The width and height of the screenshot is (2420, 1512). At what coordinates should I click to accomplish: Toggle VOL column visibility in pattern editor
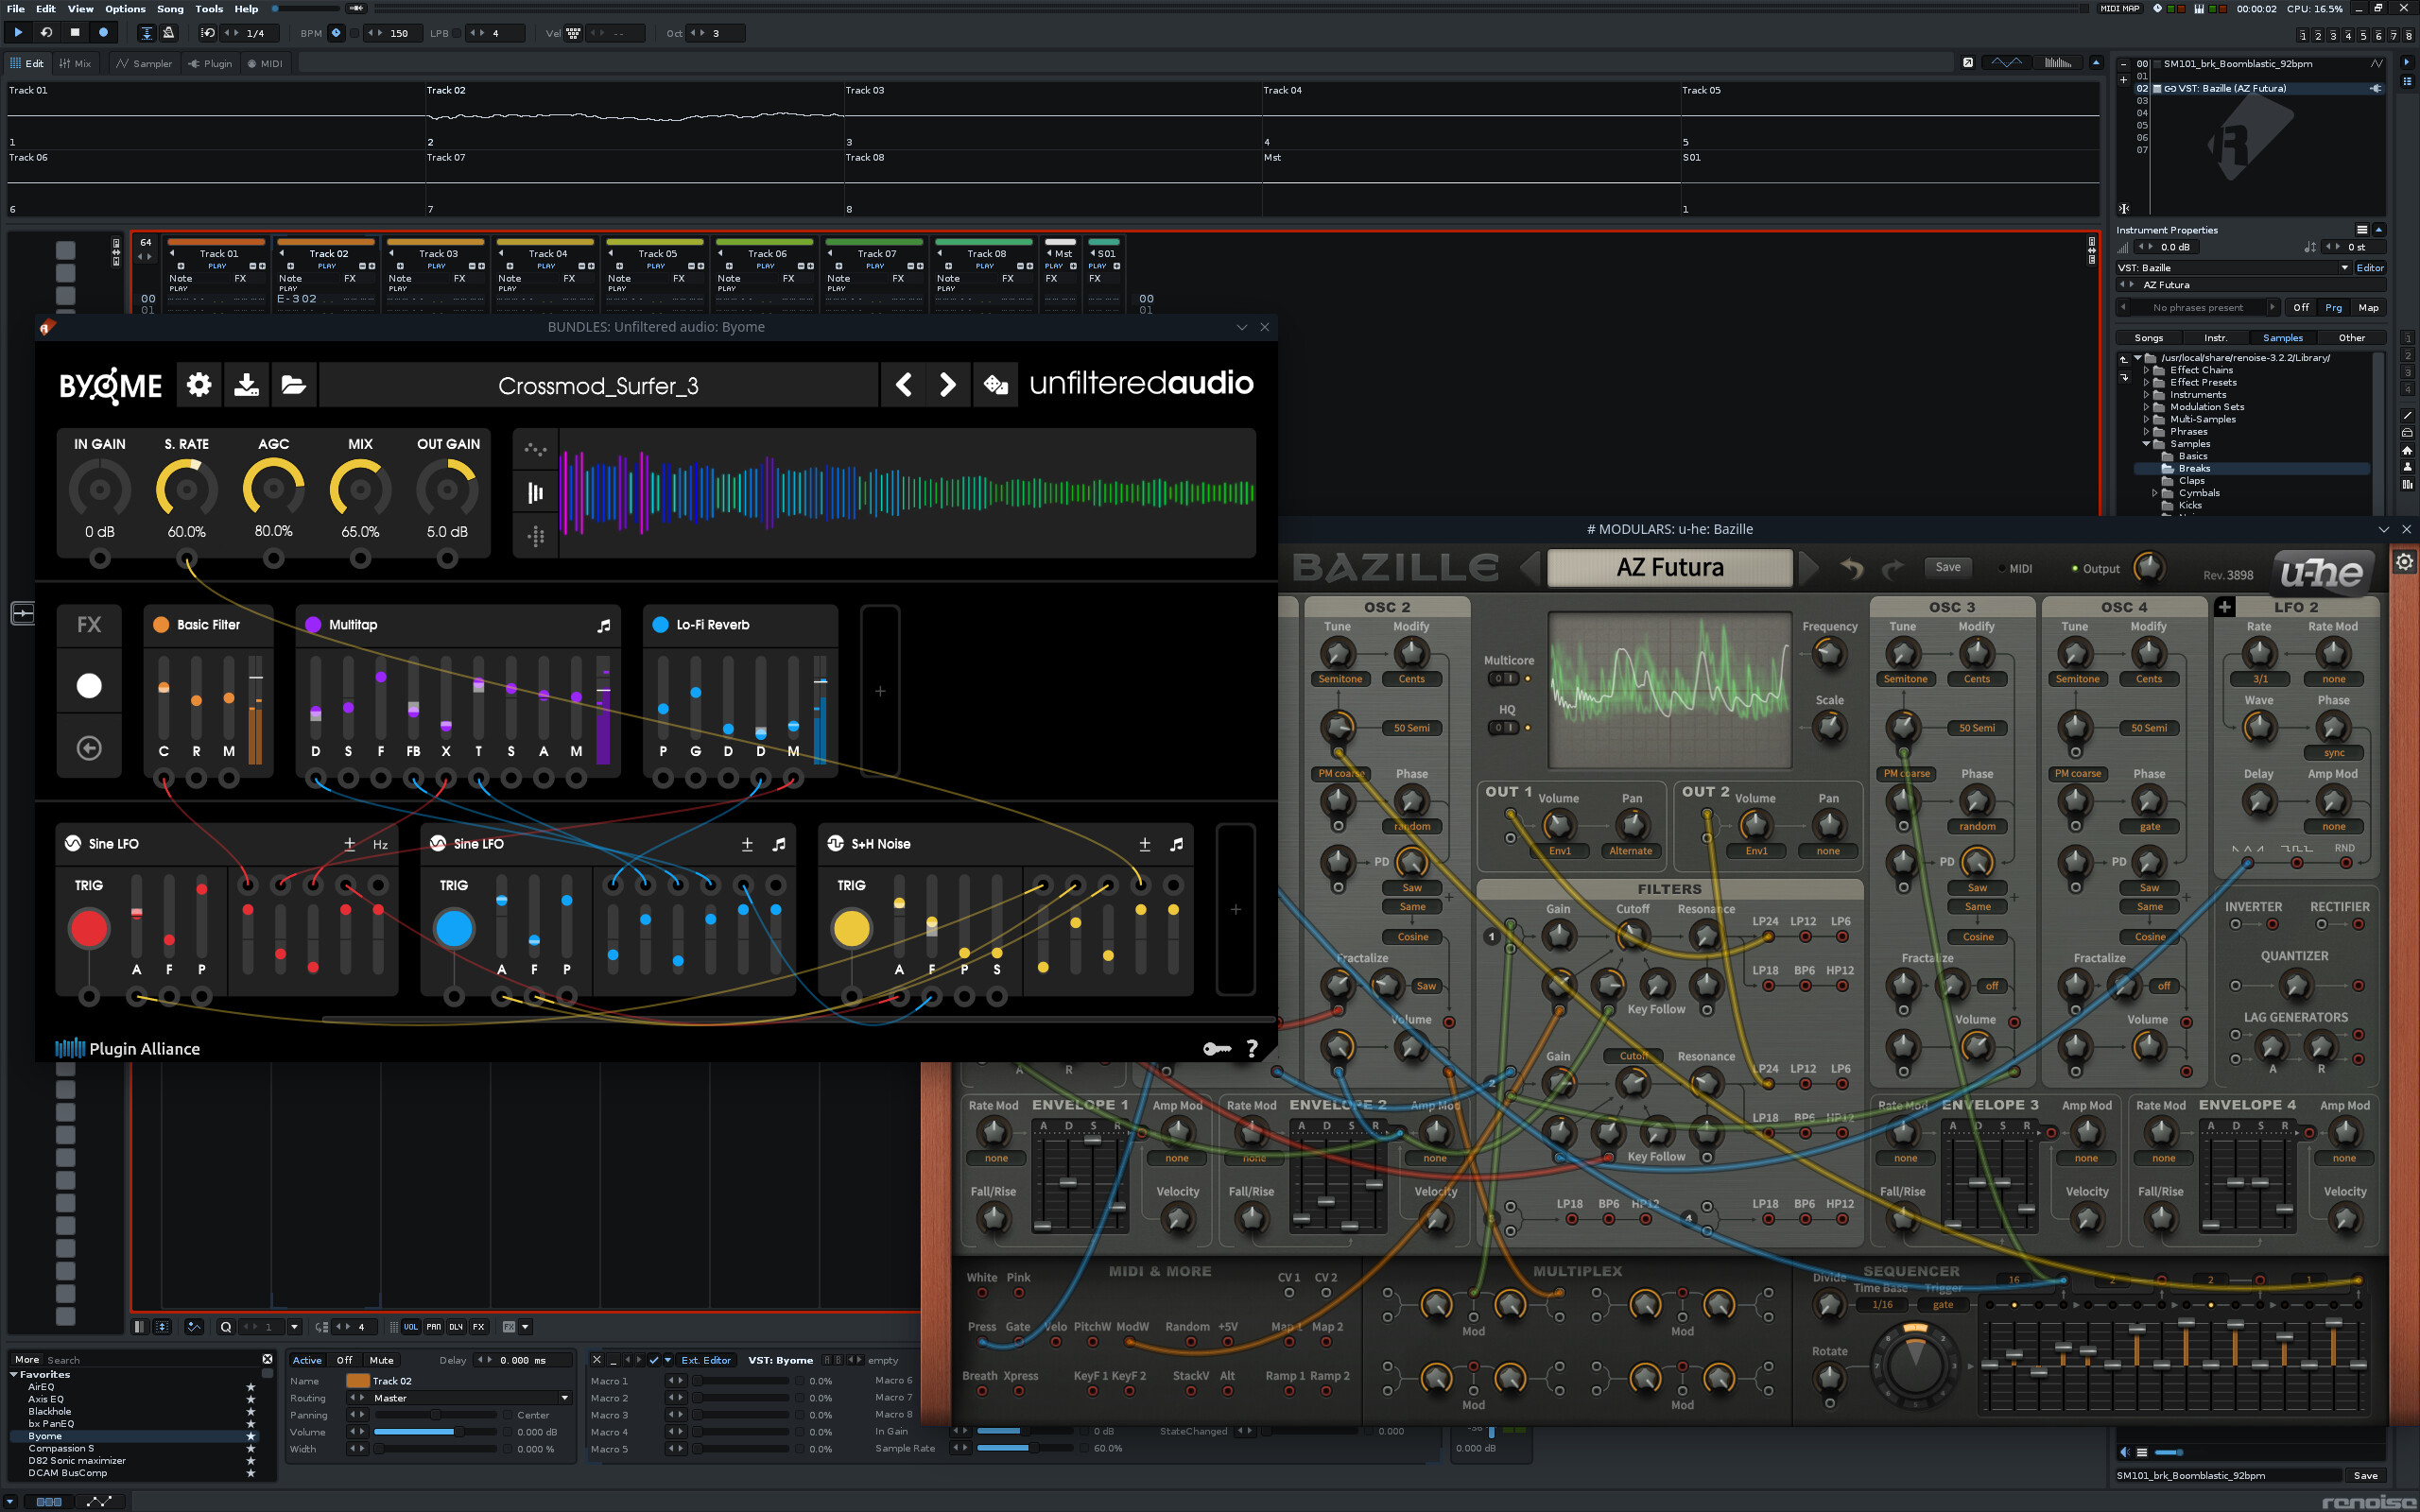pyautogui.click(x=411, y=1327)
